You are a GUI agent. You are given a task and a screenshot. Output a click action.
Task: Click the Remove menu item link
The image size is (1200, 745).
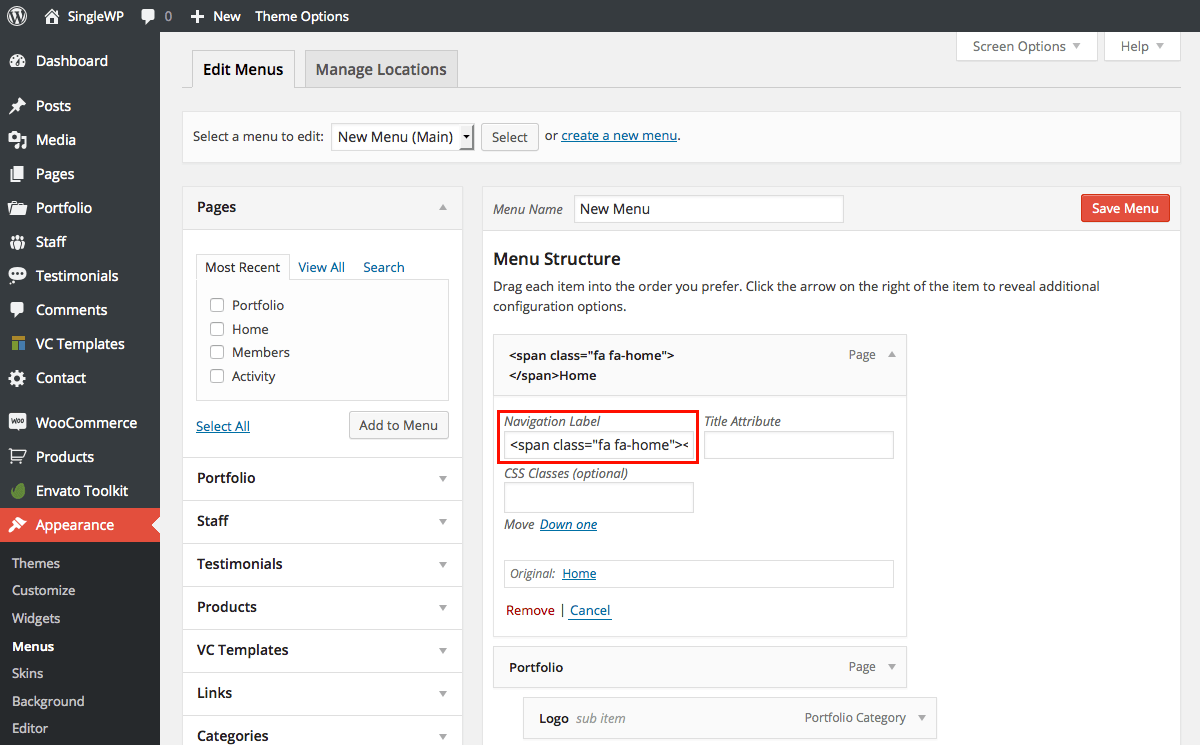click(530, 610)
